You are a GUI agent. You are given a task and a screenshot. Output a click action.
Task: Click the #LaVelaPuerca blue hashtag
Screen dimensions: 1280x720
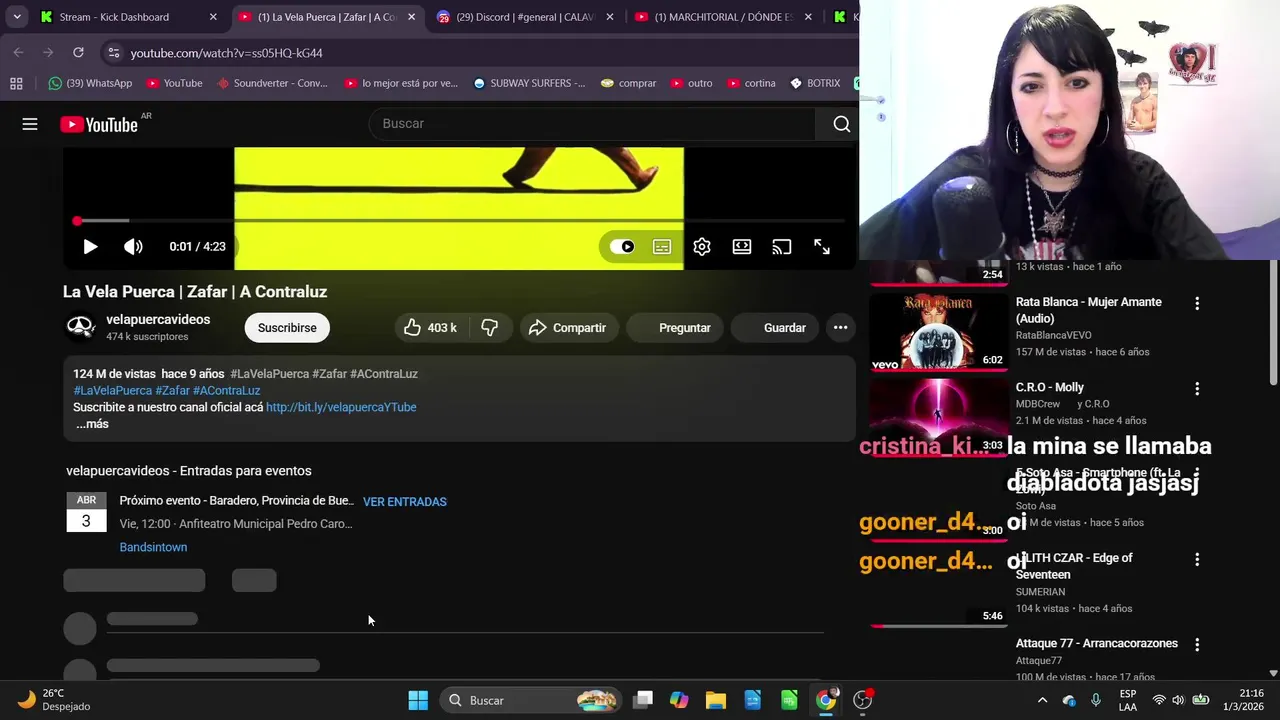[x=113, y=391]
